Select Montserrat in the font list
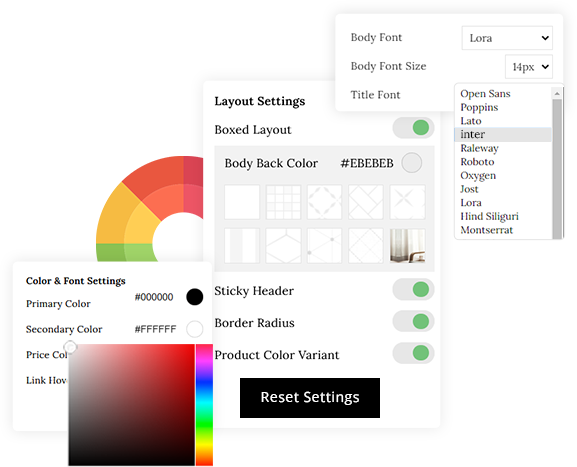 click(486, 230)
